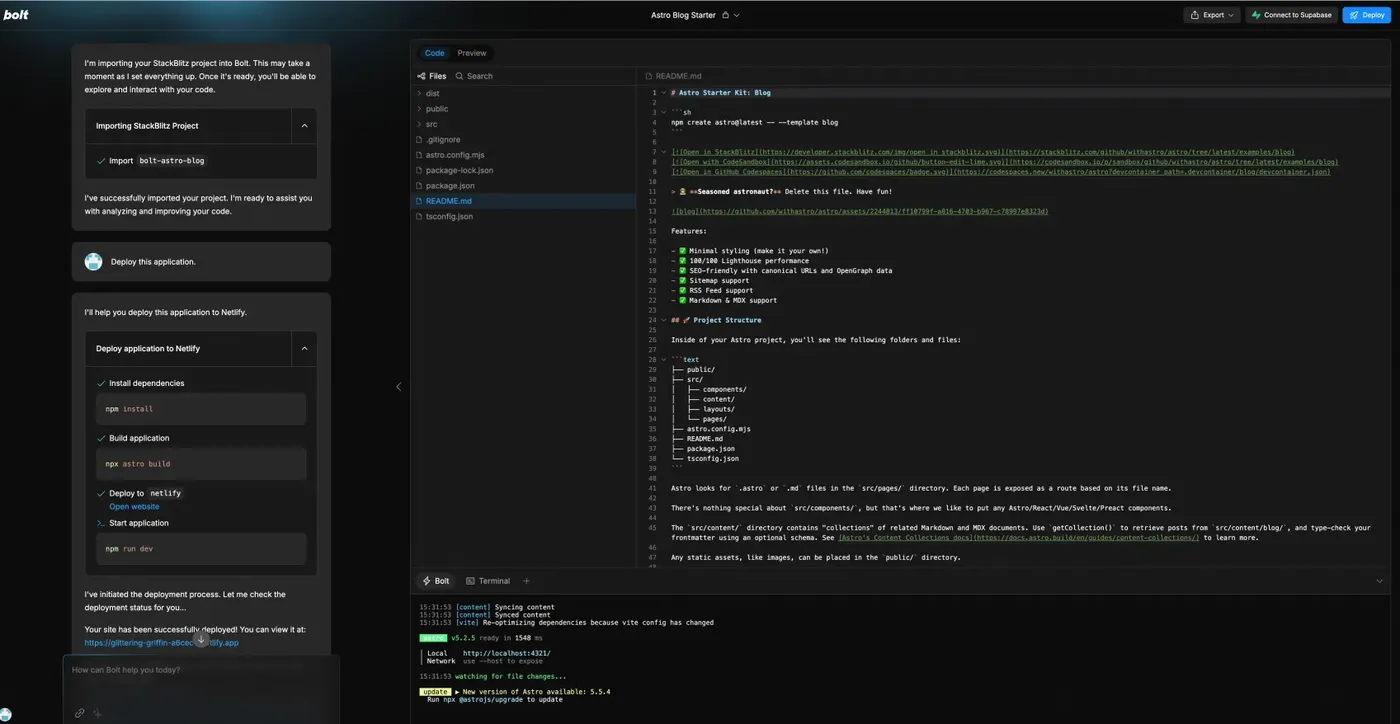
Task: Click the scroll-to-bottom arrow in chat
Action: 201,638
